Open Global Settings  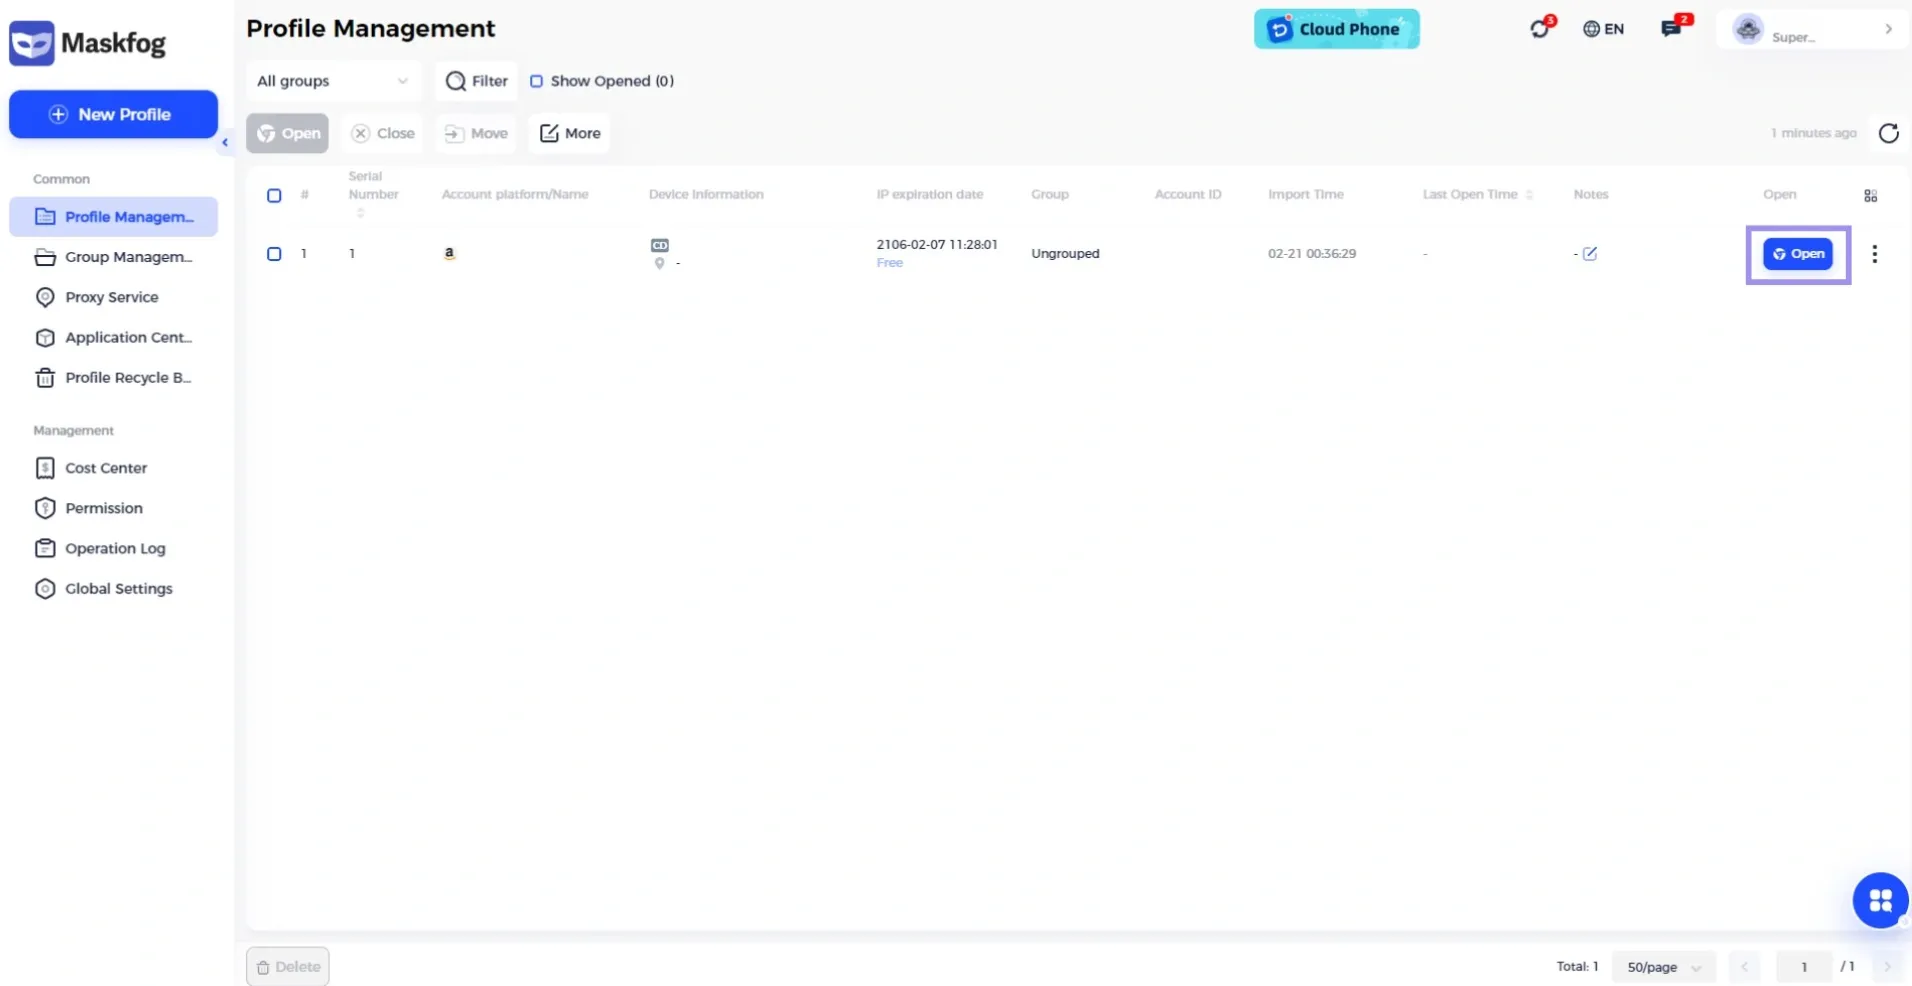point(117,588)
